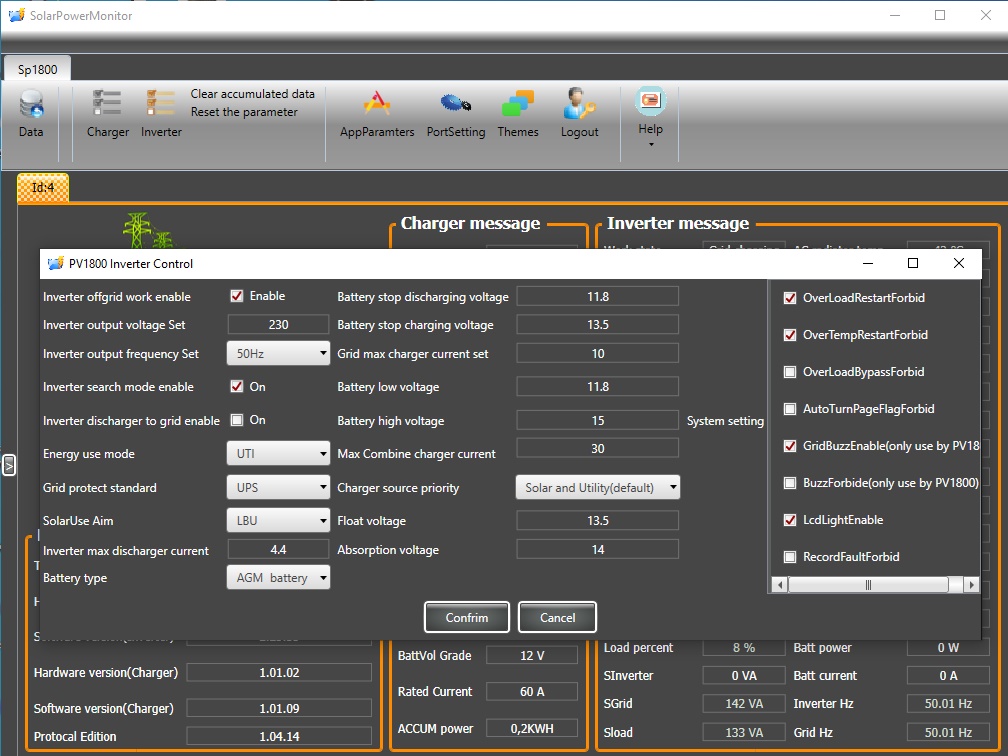Open AppParamters from the toolbar

[x=377, y=104]
